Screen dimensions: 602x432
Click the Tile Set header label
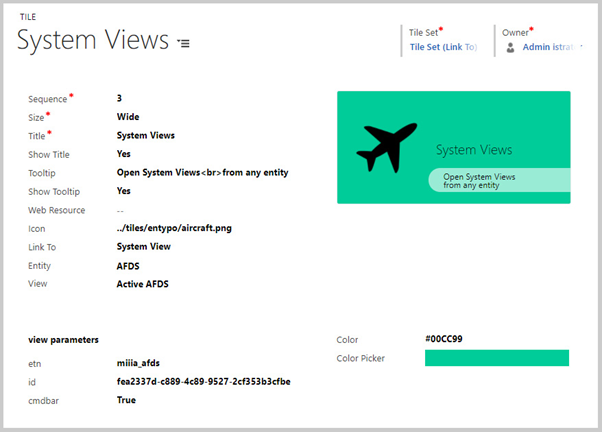(x=423, y=33)
